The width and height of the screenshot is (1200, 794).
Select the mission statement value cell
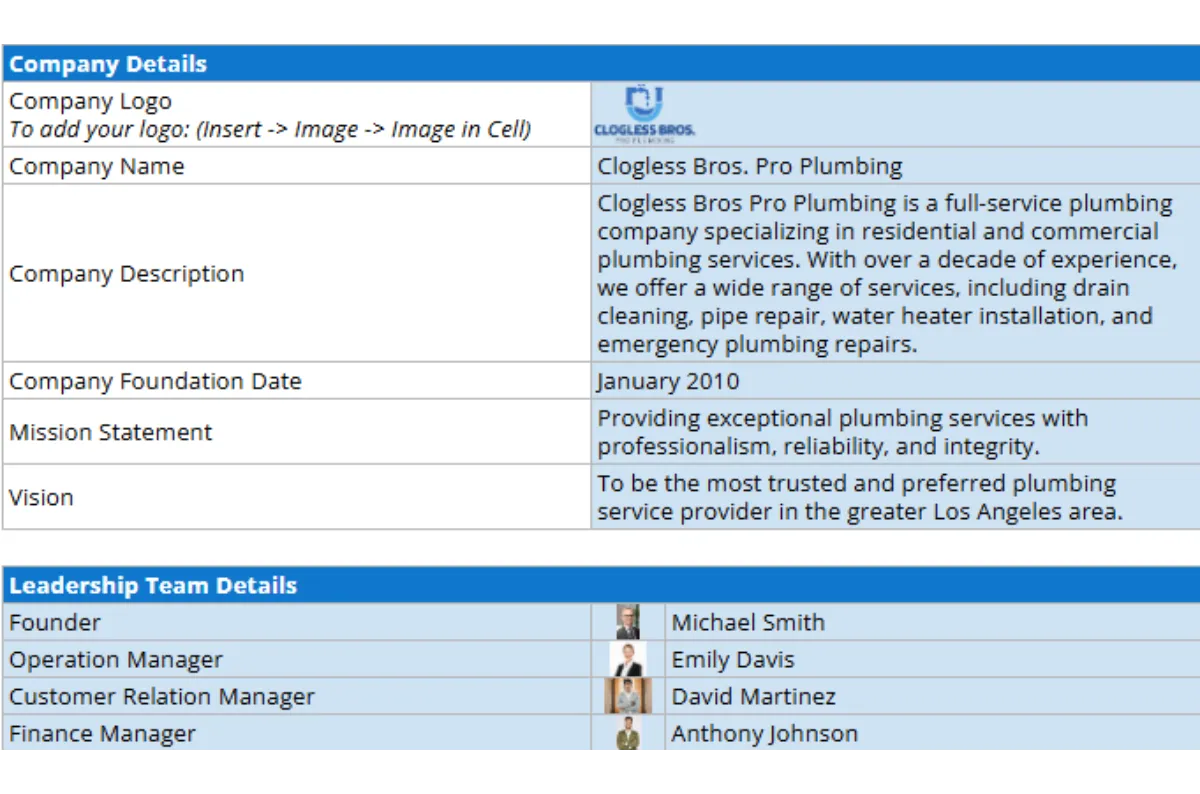point(894,432)
